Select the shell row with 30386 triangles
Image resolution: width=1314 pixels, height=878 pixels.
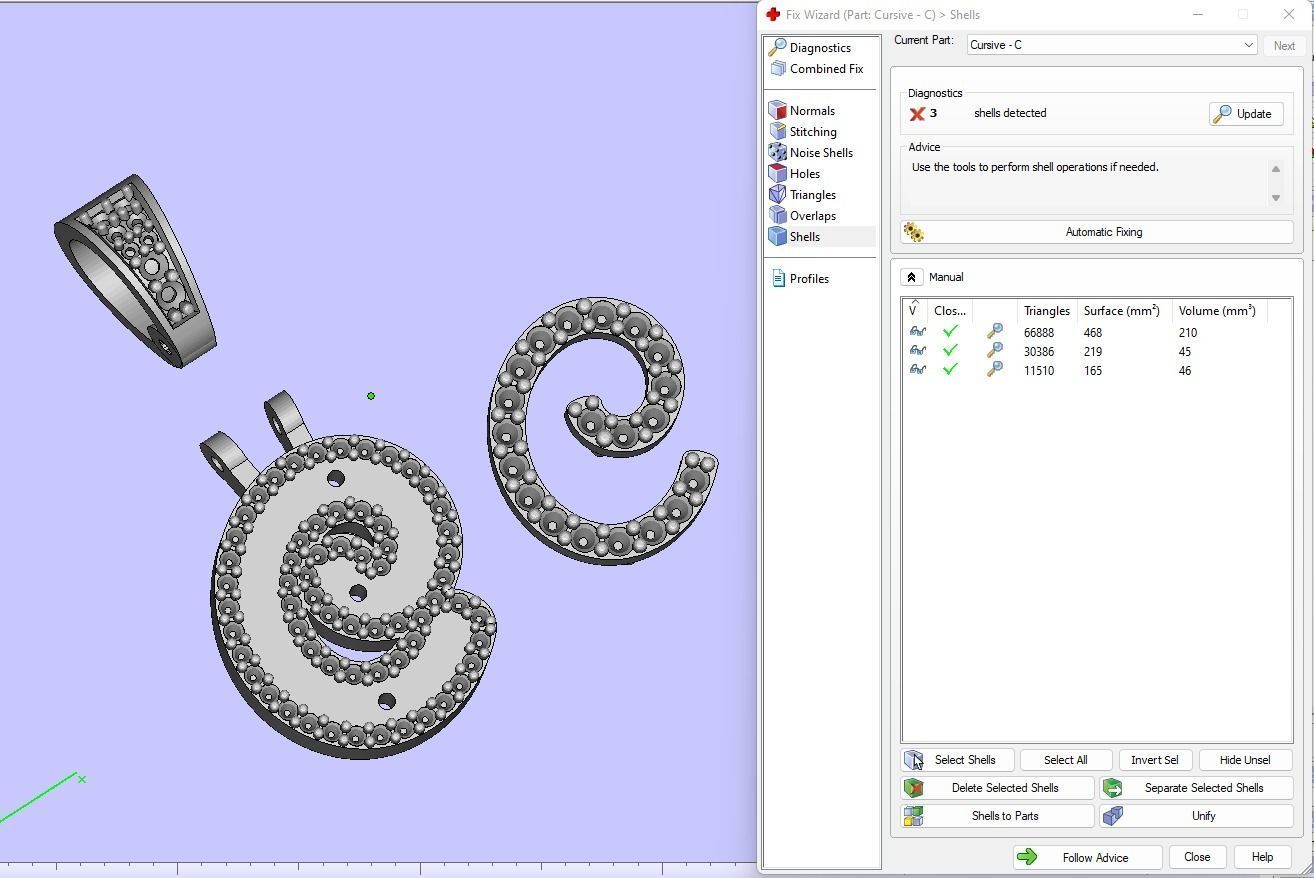pos(1097,352)
